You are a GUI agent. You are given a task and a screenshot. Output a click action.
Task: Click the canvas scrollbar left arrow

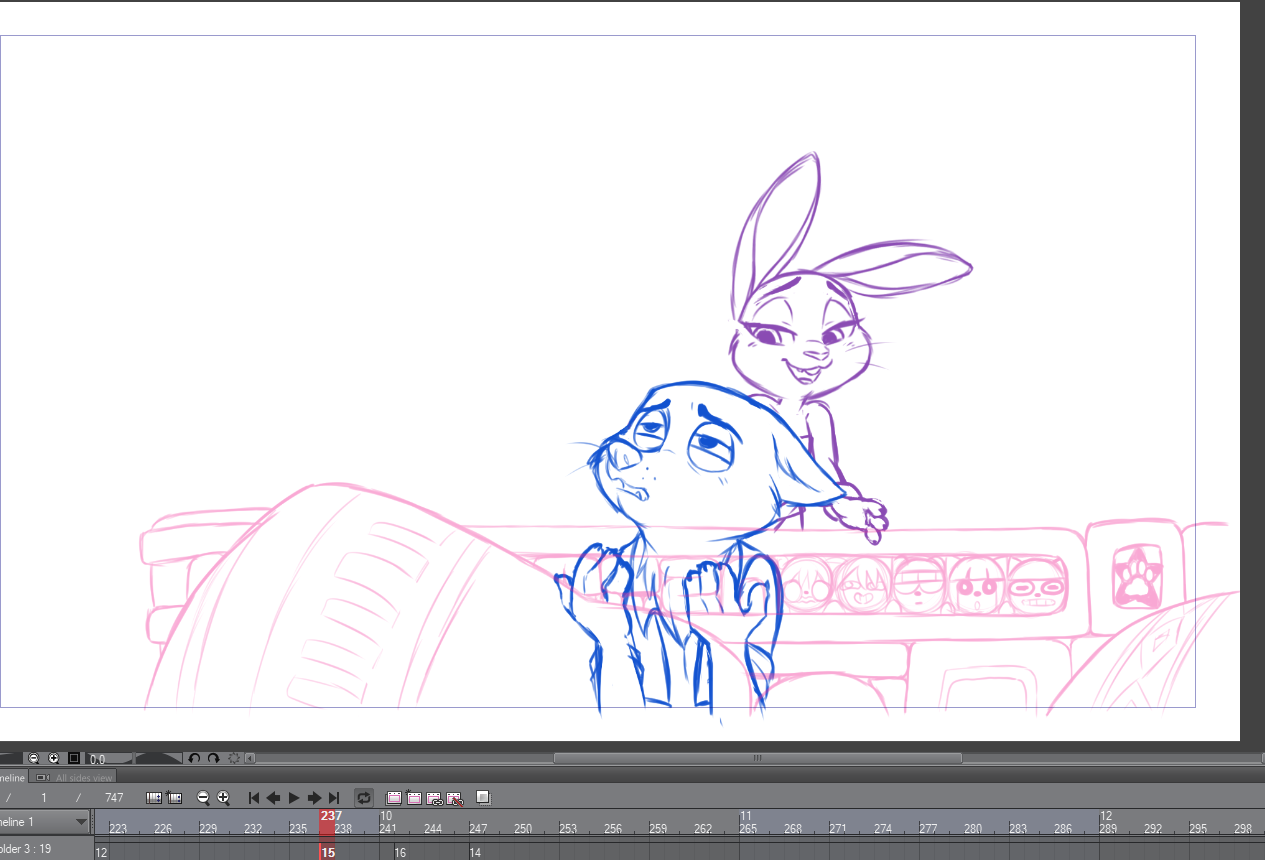[249, 759]
